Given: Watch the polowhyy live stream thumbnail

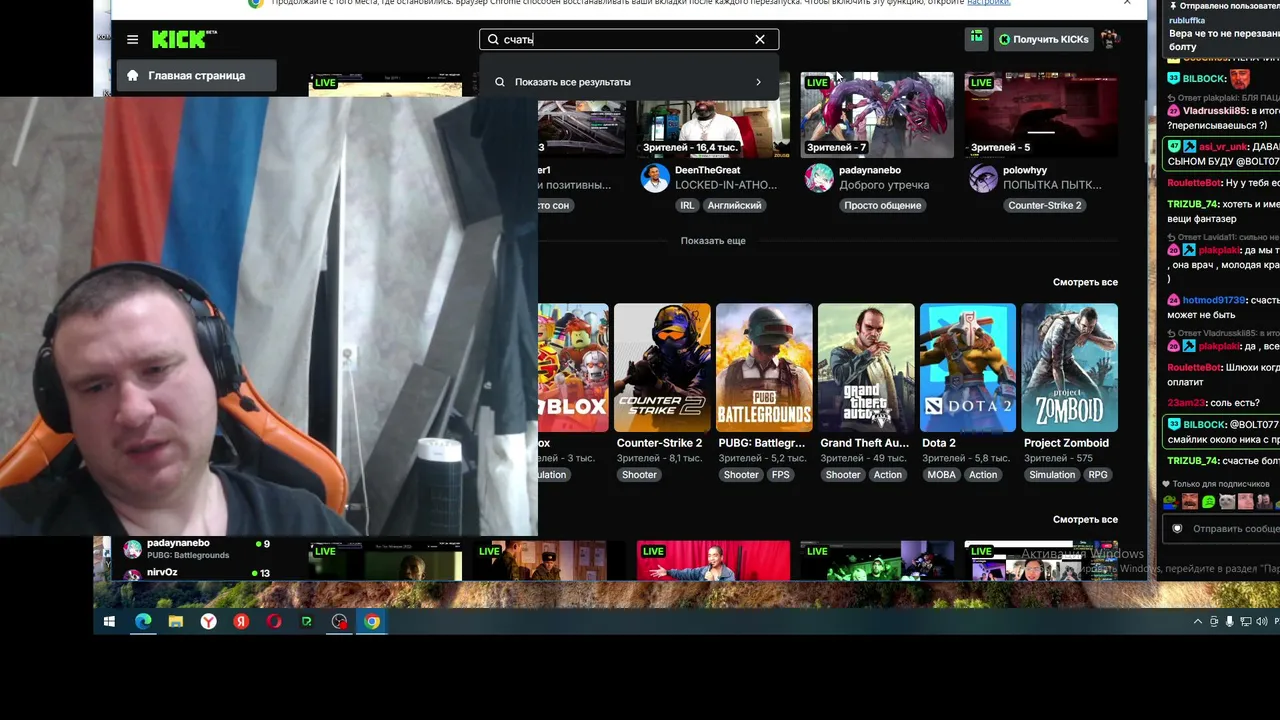Looking at the screenshot, I should point(1041,114).
